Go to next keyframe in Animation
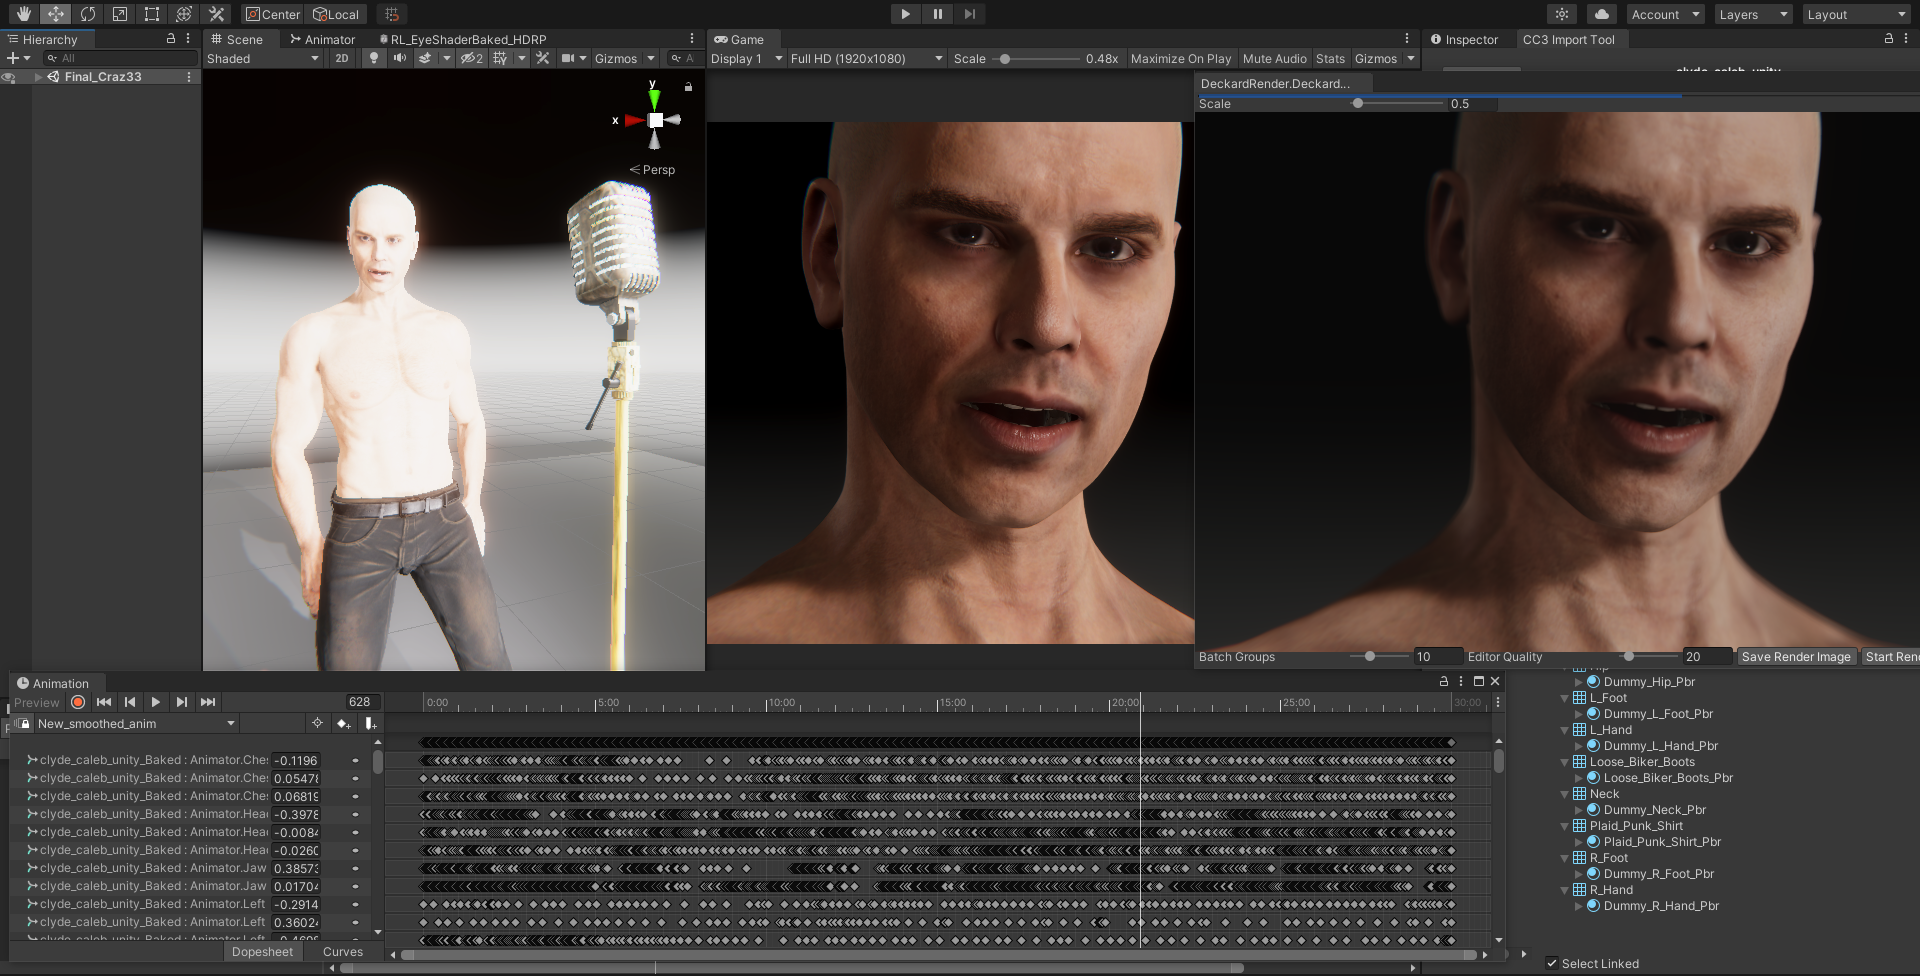 pyautogui.click(x=182, y=702)
